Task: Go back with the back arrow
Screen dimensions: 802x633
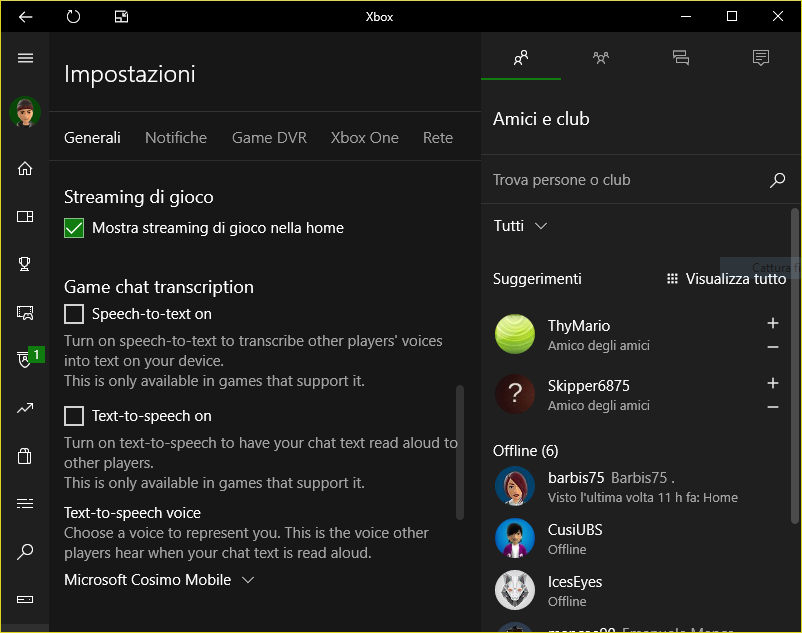Action: (x=25, y=17)
